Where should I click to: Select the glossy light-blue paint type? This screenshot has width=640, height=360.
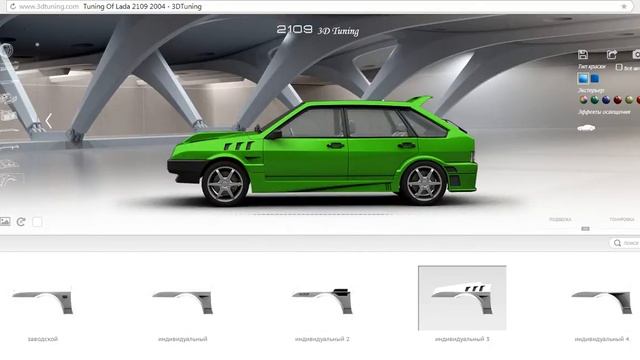click(583, 78)
